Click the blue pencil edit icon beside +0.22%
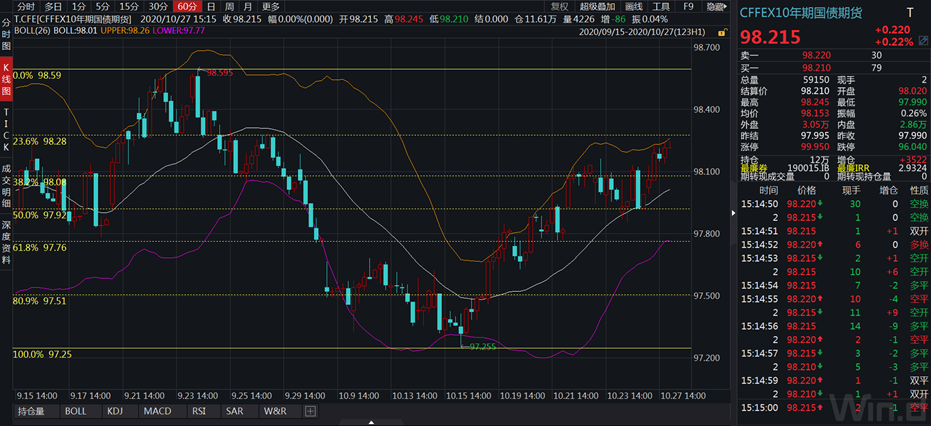931x426 pixels. click(x=922, y=42)
